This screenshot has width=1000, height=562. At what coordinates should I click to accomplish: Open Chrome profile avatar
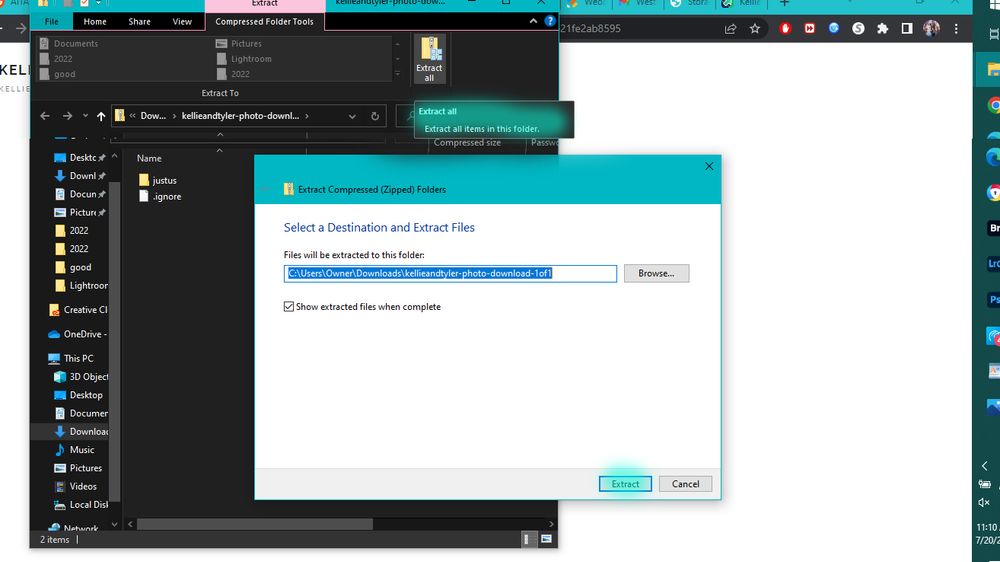[931, 29]
